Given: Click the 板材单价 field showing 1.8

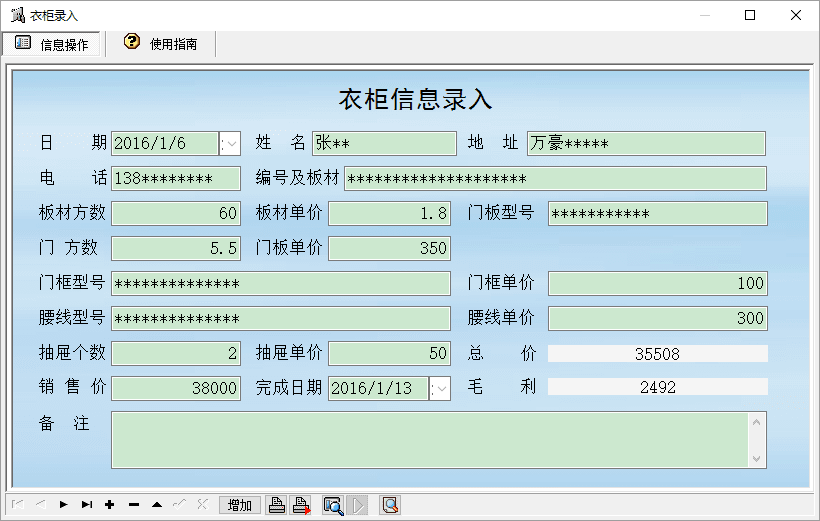Looking at the screenshot, I should click(390, 213).
